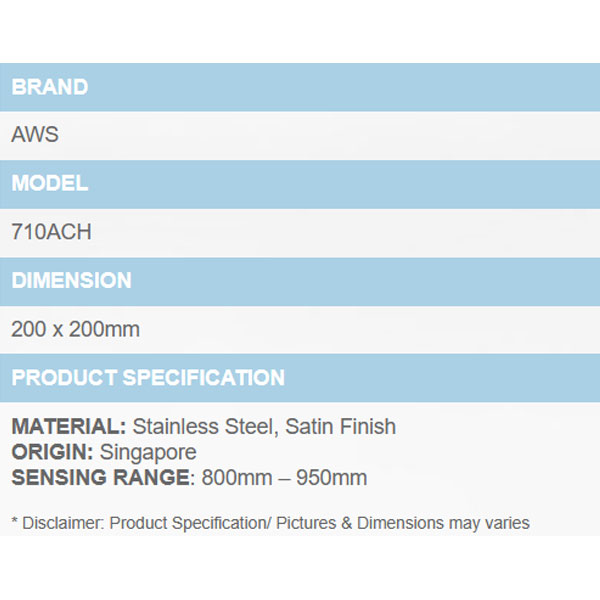The height and width of the screenshot is (600, 600).
Task: Click the Satin Finish text
Action: 340,427
